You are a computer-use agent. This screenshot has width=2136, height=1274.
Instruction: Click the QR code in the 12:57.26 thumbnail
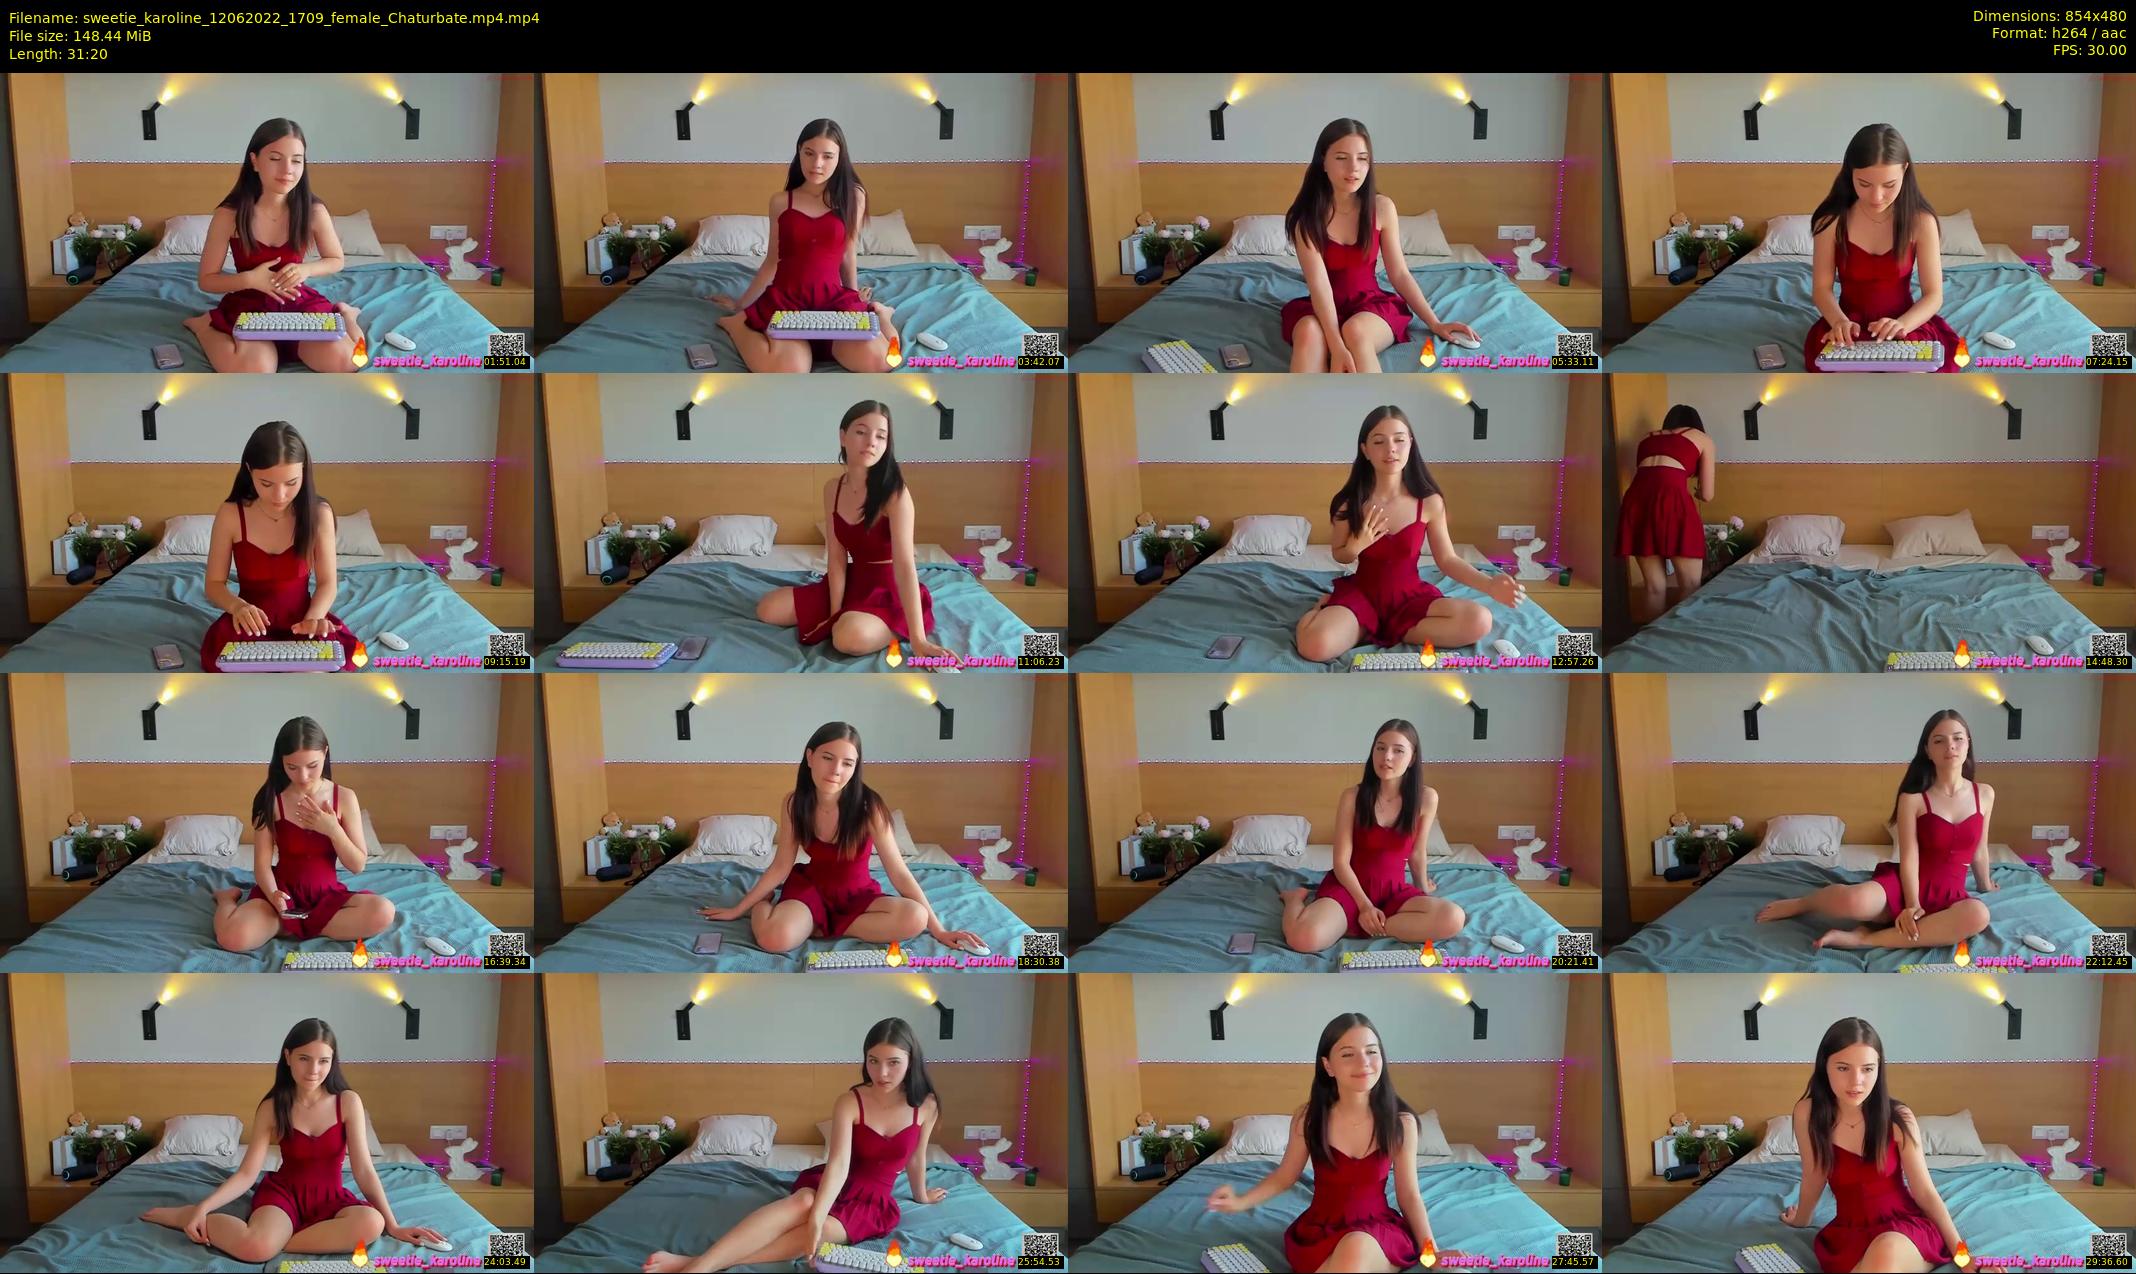coord(1574,645)
